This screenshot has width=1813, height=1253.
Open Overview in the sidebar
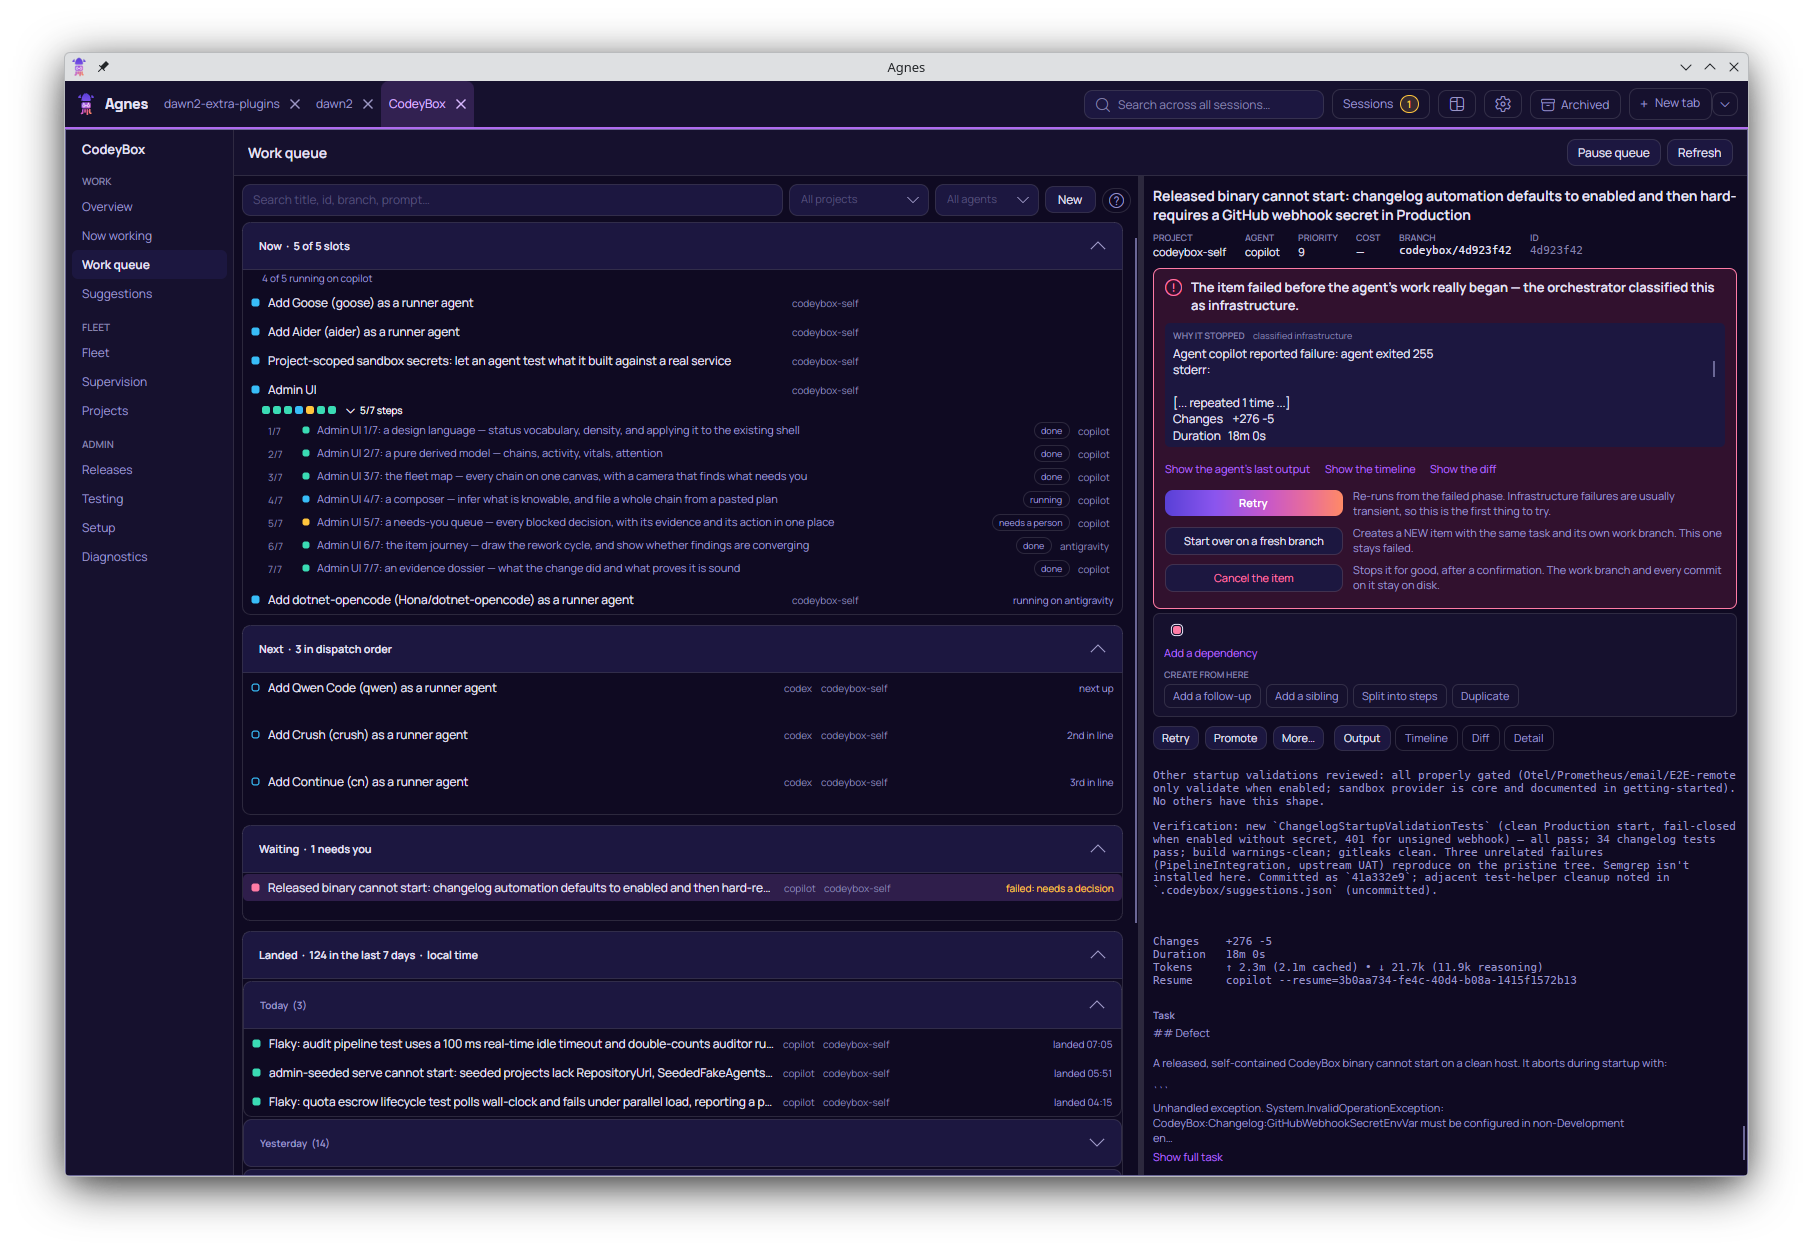pos(107,207)
